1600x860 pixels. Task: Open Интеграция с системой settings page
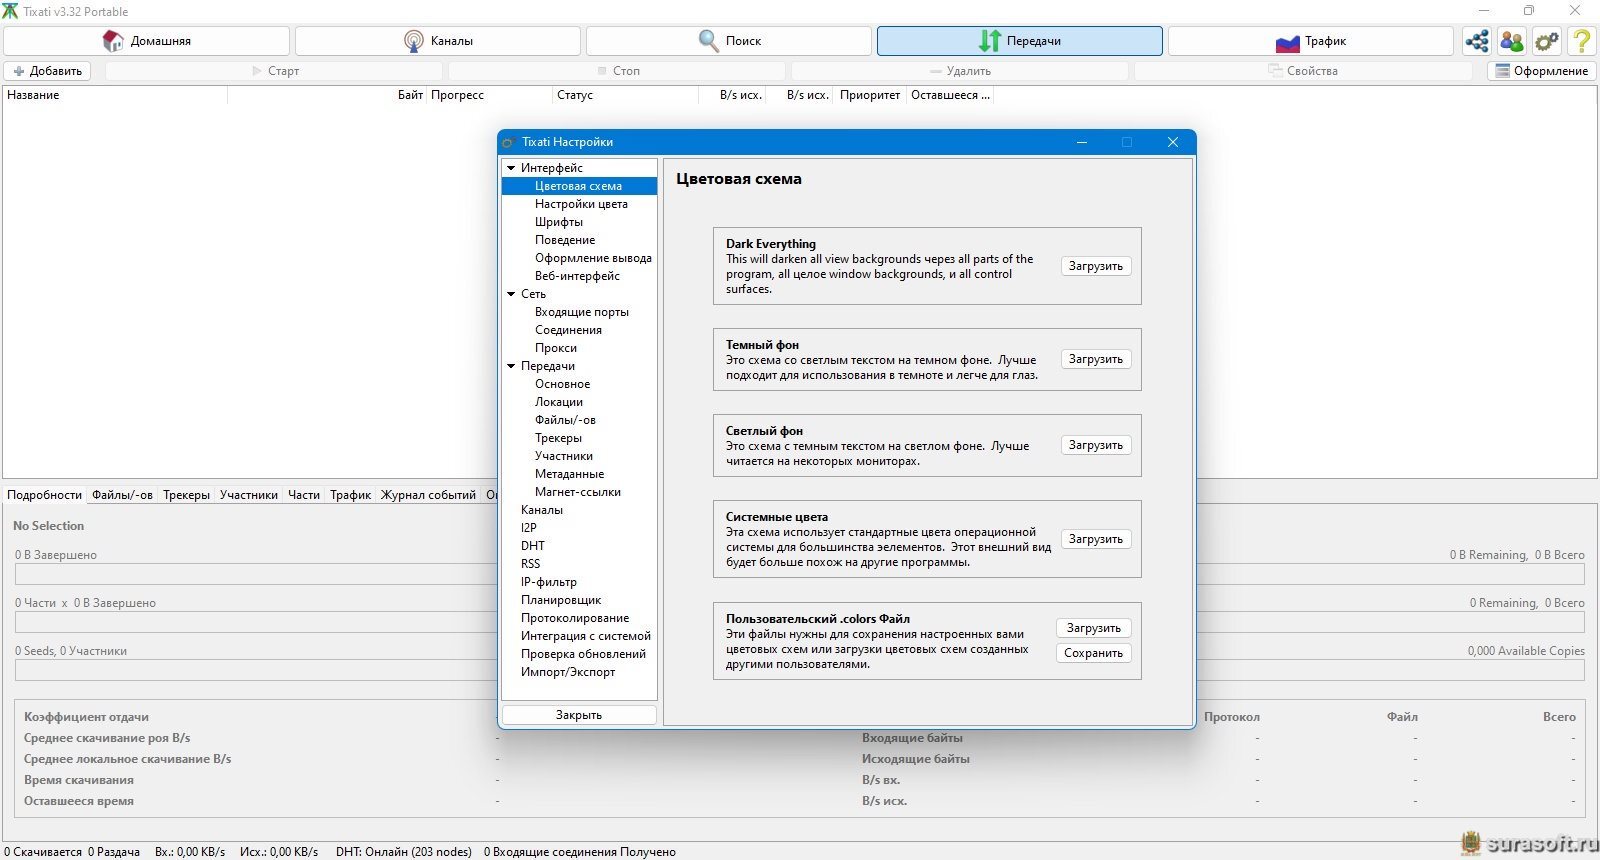click(x=585, y=636)
